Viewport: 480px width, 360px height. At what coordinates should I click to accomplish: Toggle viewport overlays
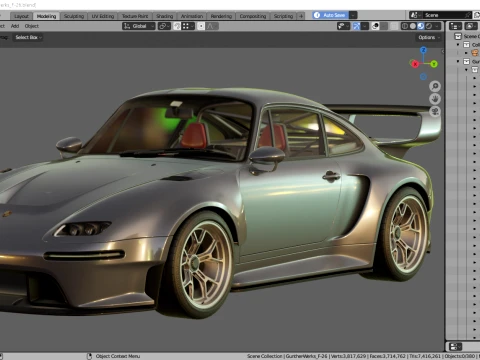point(375,26)
